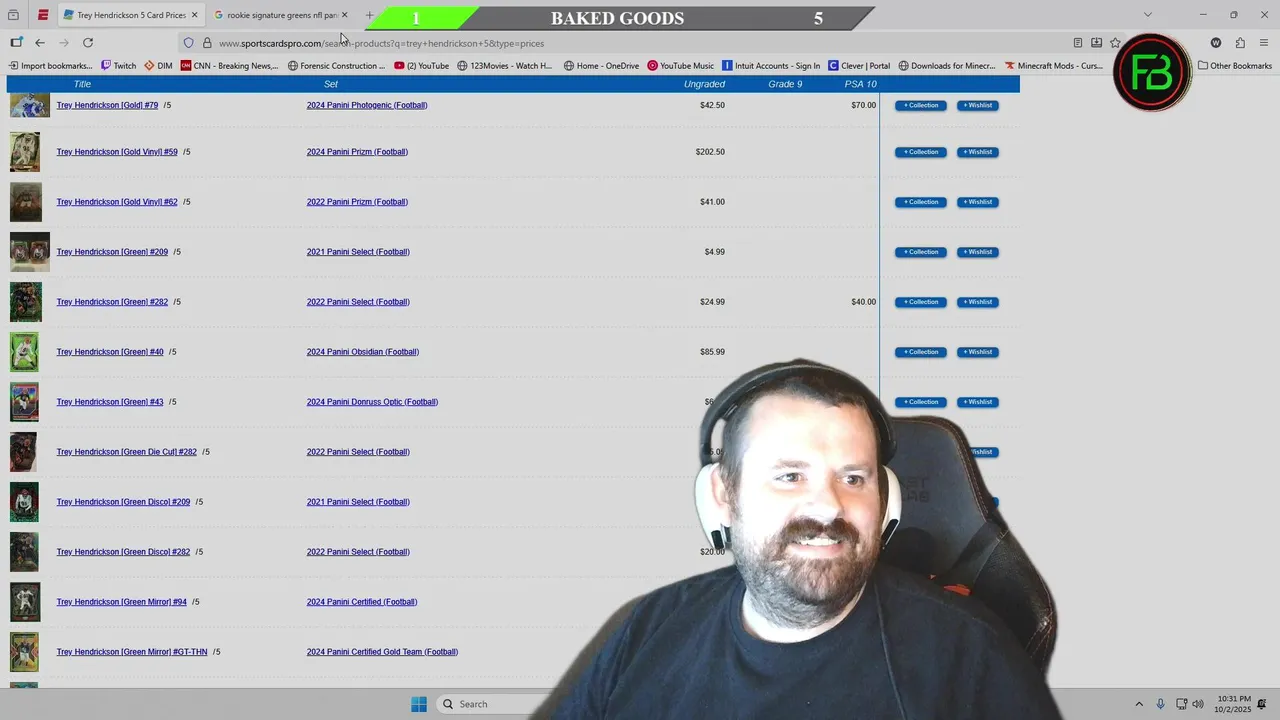Open Trey Hendrickson [Green] #209 card
Viewport: 1280px width, 720px height.
[x=112, y=252]
